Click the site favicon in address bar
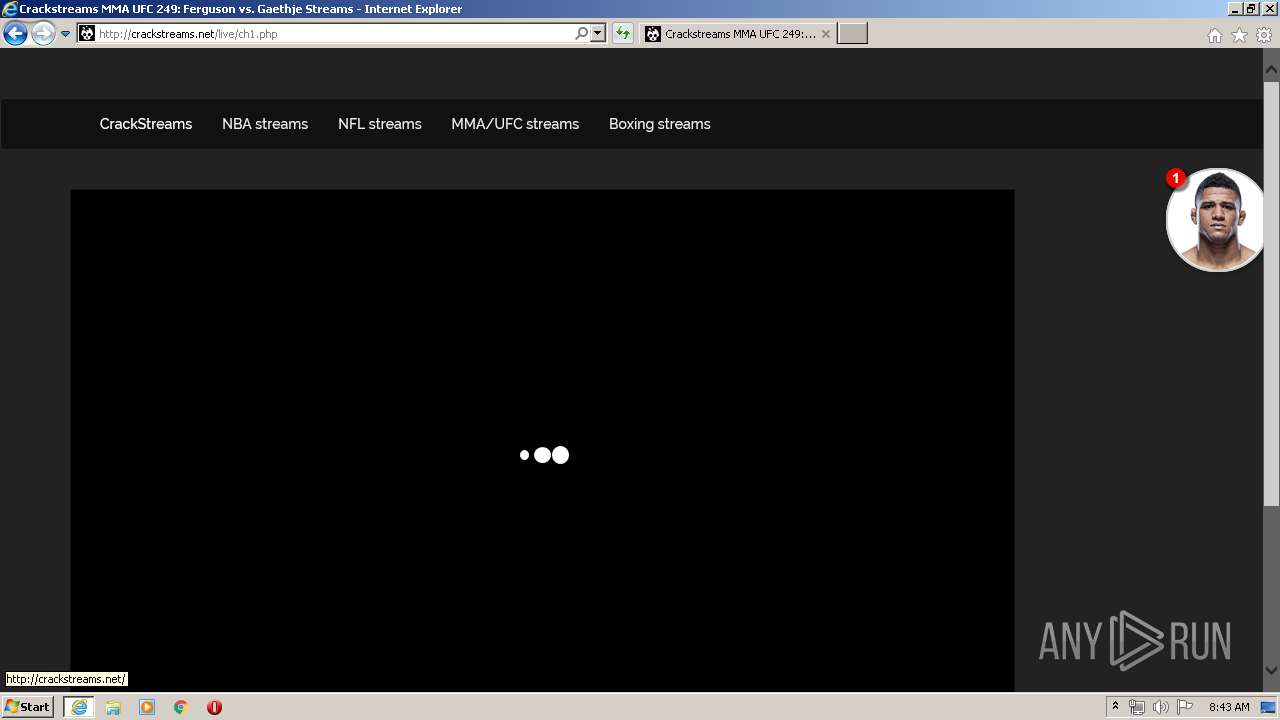This screenshot has width=1280, height=720. 87,34
